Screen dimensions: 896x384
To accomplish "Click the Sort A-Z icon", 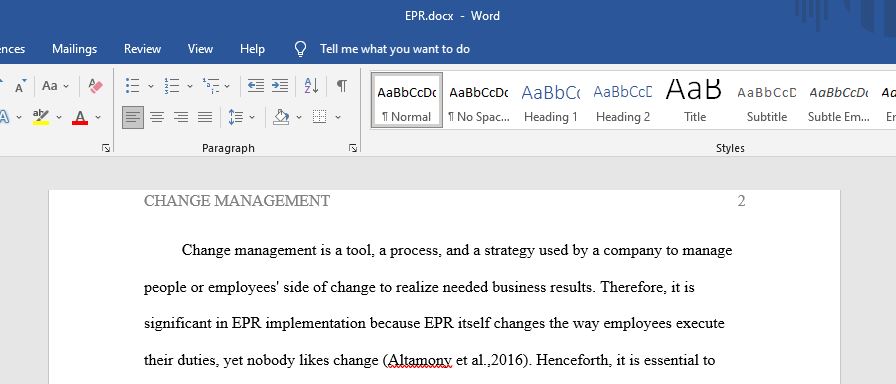I will tap(311, 86).
